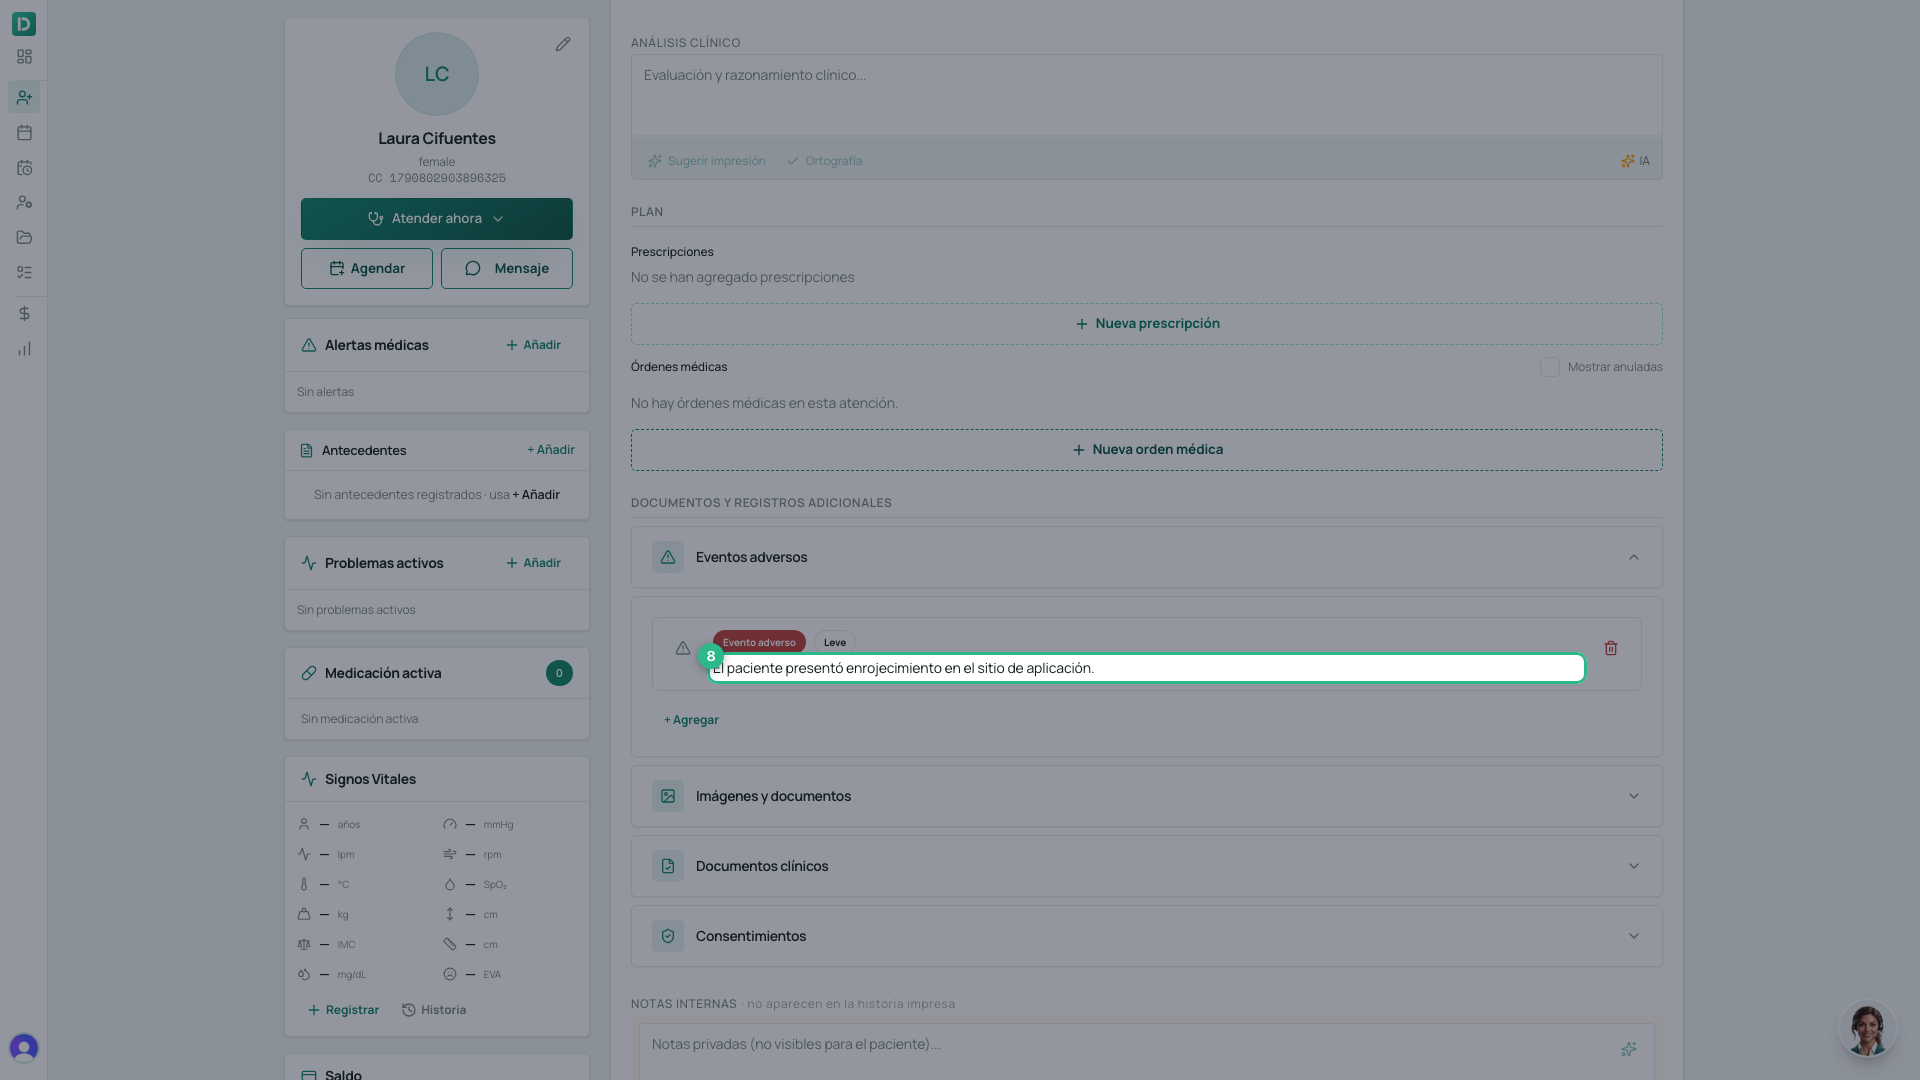The width and height of the screenshot is (1920, 1080).
Task: Click Nueva prescripción
Action: click(x=1147, y=324)
